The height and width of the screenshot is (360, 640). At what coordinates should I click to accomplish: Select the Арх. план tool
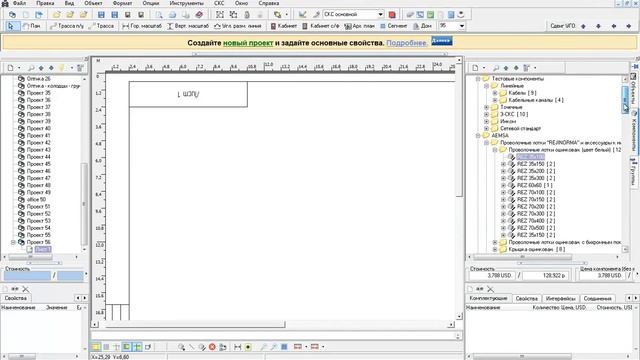point(360,26)
